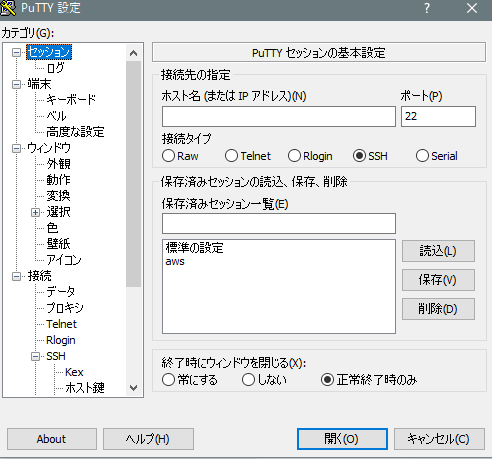Open the アイコン category

point(64,260)
